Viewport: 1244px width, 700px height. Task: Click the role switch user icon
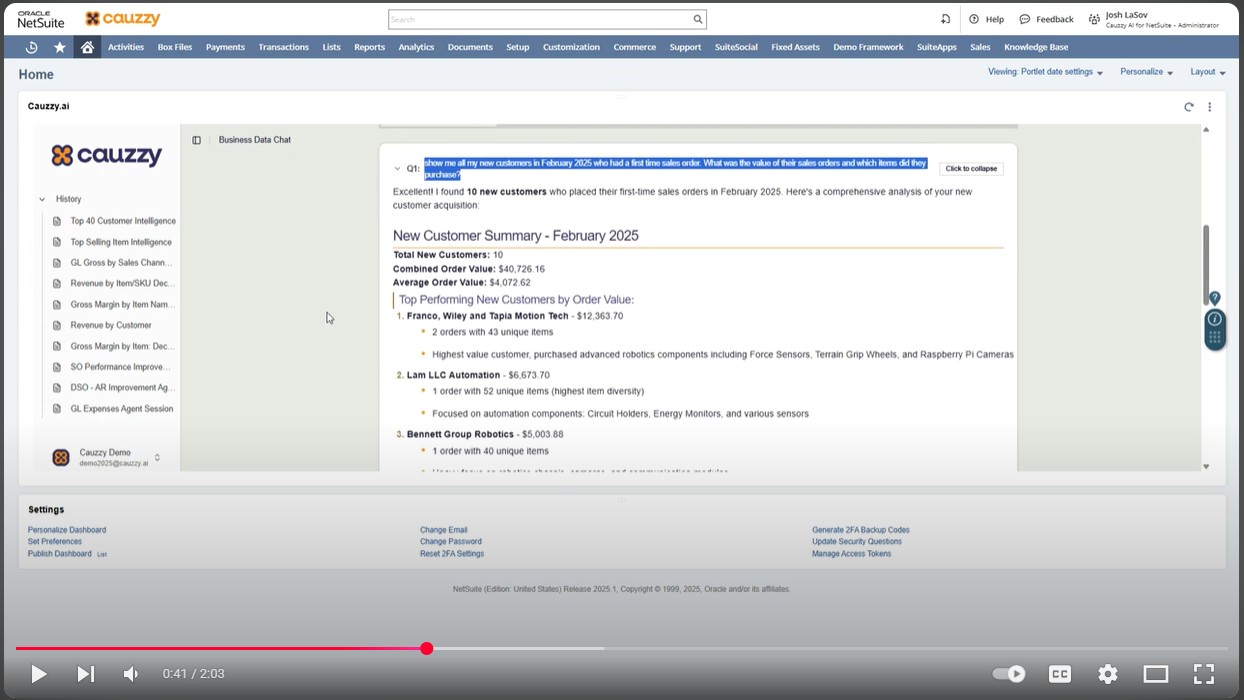(x=1094, y=19)
